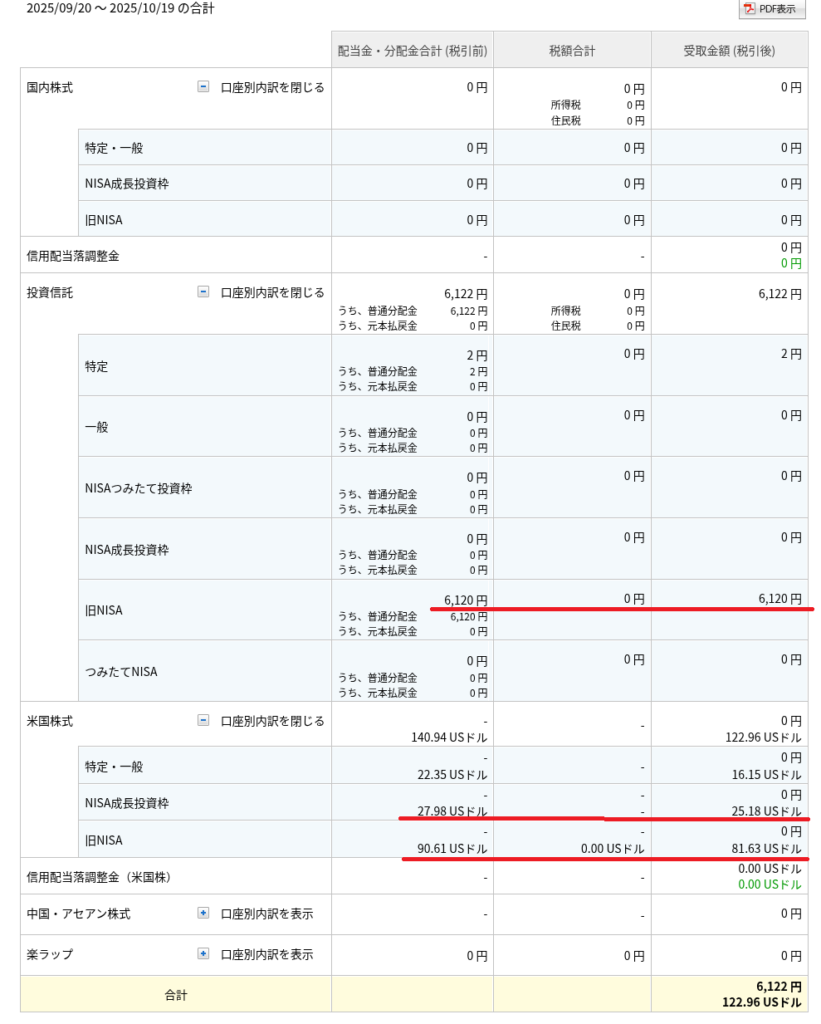Close the 投資信託 account breakdown link
The image size is (821, 1024).
tap(272, 292)
